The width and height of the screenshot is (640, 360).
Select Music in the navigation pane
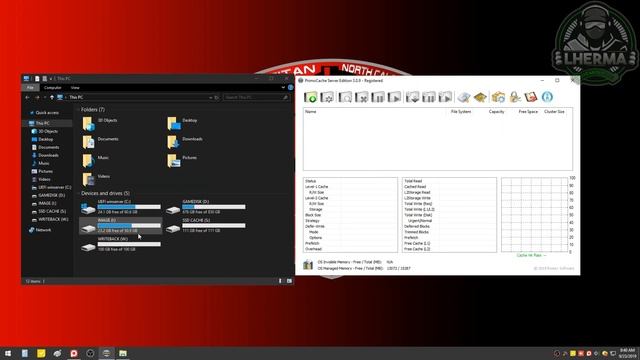[44, 163]
